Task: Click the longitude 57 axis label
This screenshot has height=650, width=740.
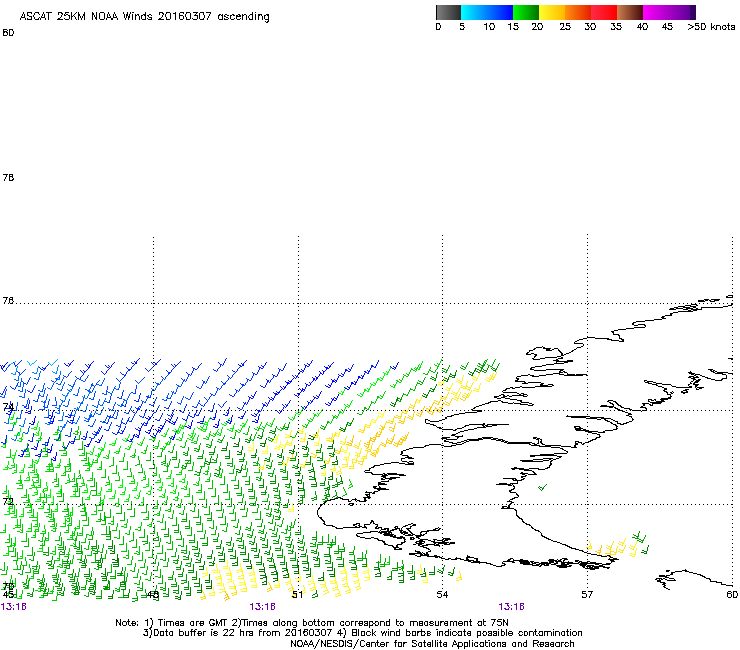Action: coord(587,595)
